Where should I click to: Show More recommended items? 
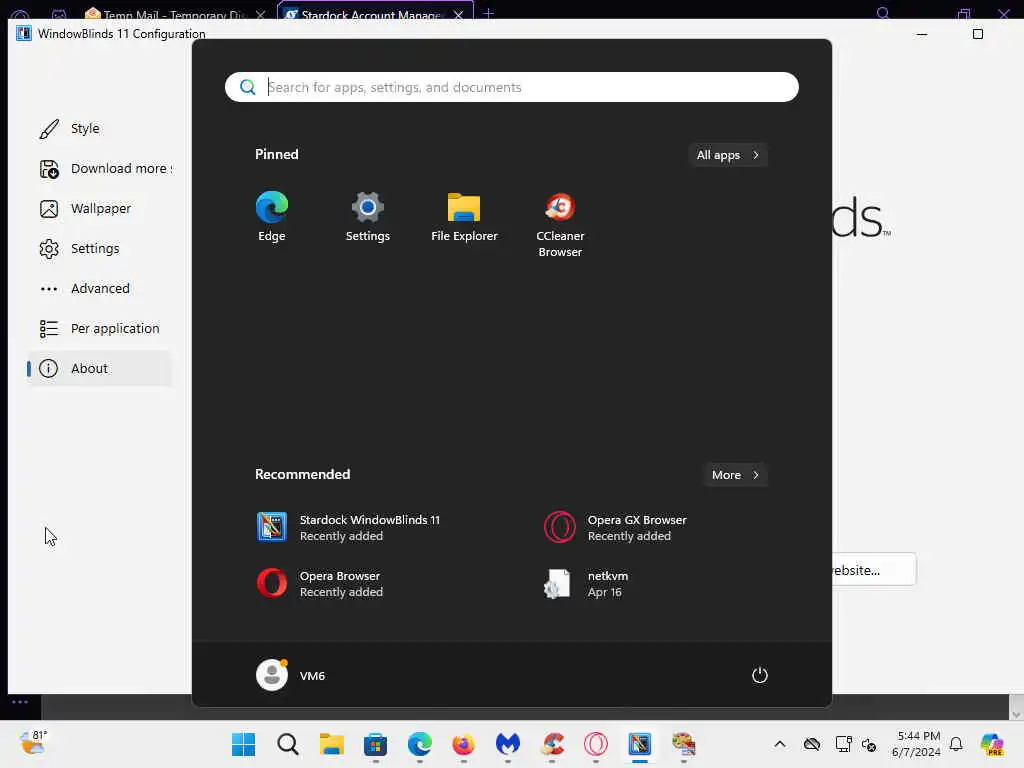pyautogui.click(x=735, y=475)
